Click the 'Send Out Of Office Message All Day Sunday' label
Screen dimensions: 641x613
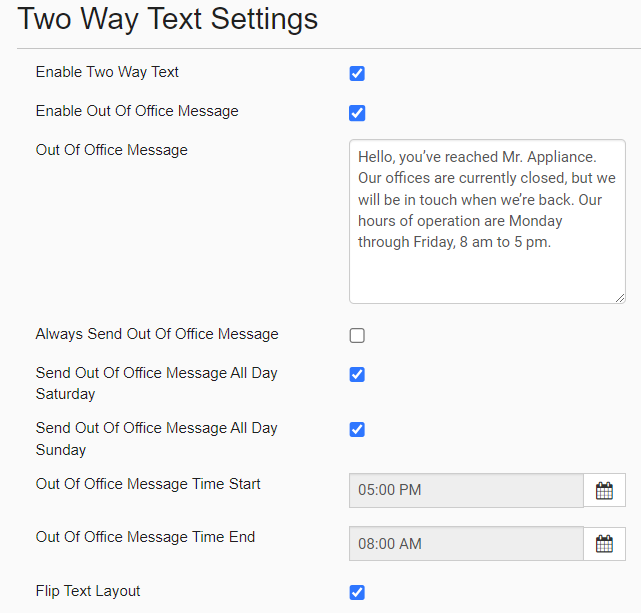point(156,438)
